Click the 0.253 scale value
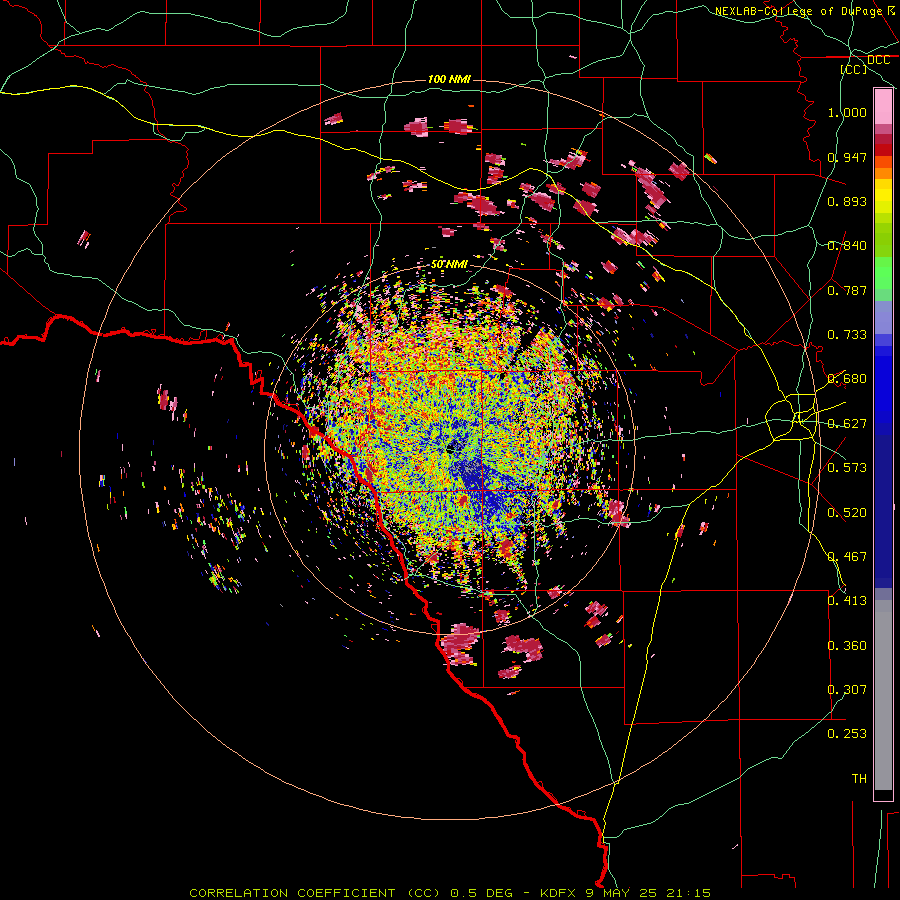Viewport: 900px width, 900px height. [x=847, y=734]
